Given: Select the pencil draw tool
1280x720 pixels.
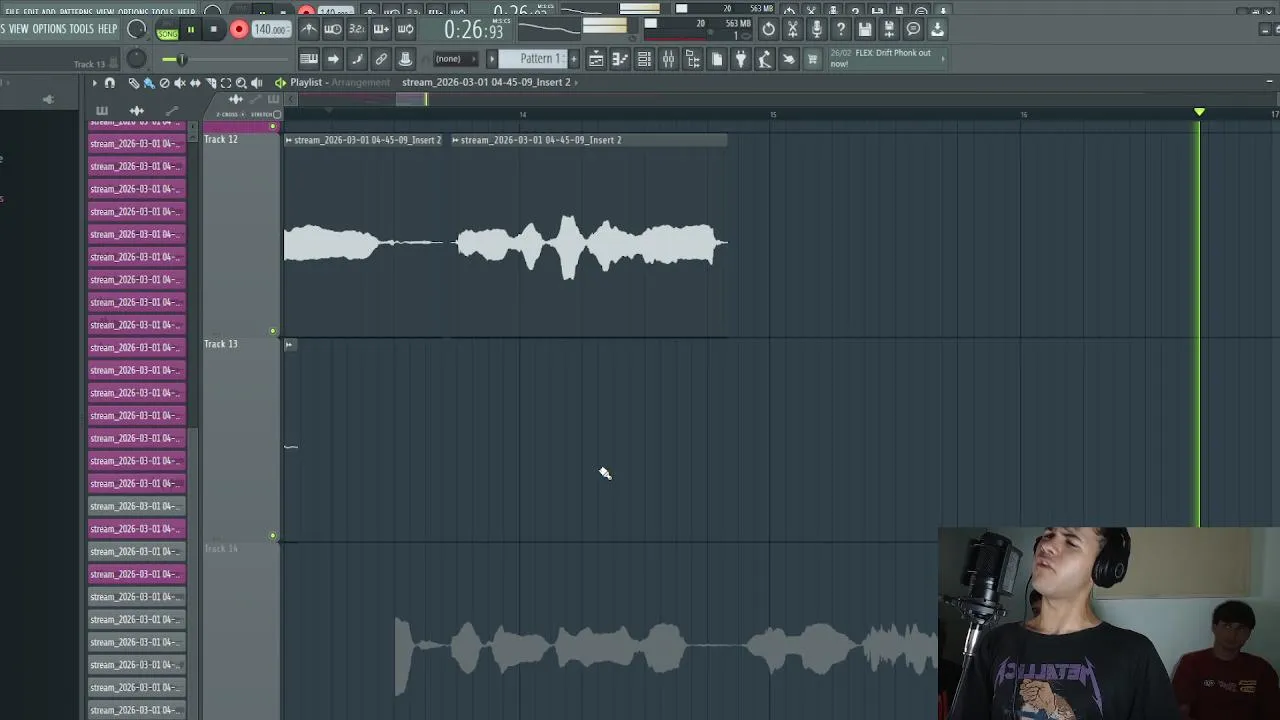Looking at the screenshot, I should point(134,83).
